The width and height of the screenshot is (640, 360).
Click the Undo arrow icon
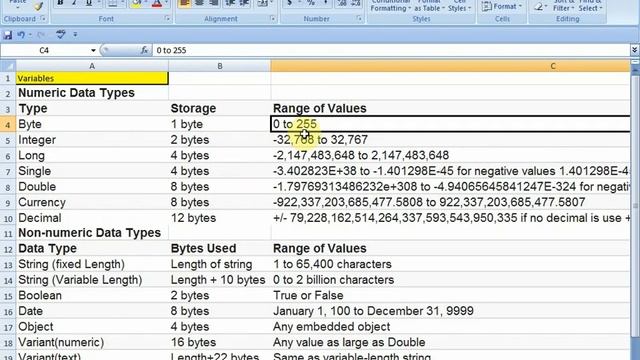point(21,35)
